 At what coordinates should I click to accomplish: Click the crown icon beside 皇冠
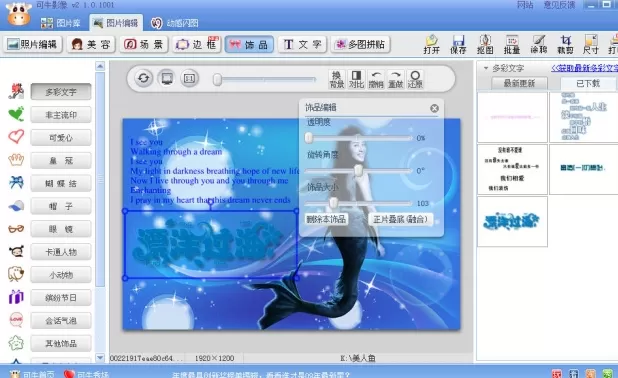point(16,160)
